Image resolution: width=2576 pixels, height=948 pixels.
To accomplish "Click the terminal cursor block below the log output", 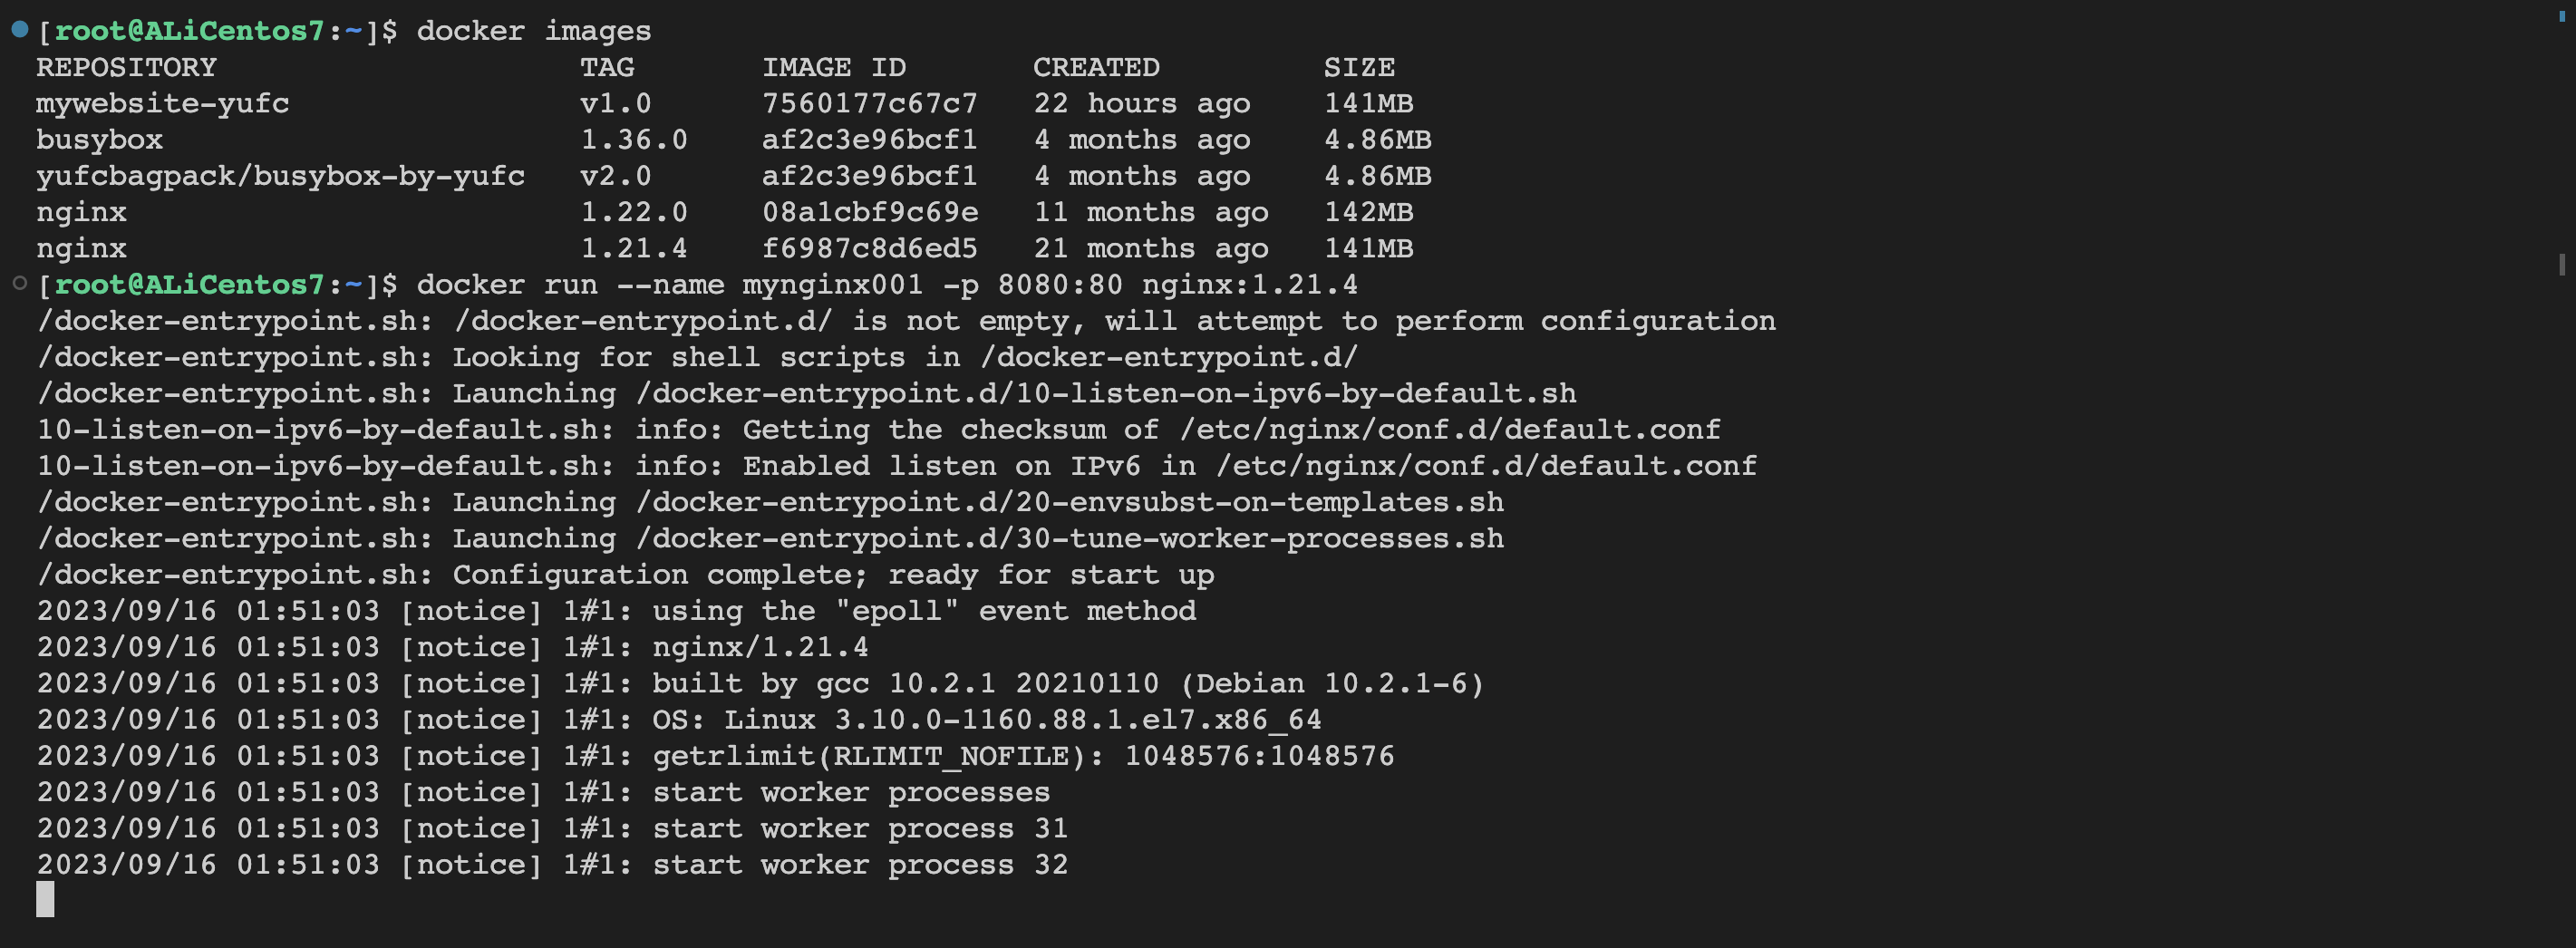I will click(x=45, y=899).
